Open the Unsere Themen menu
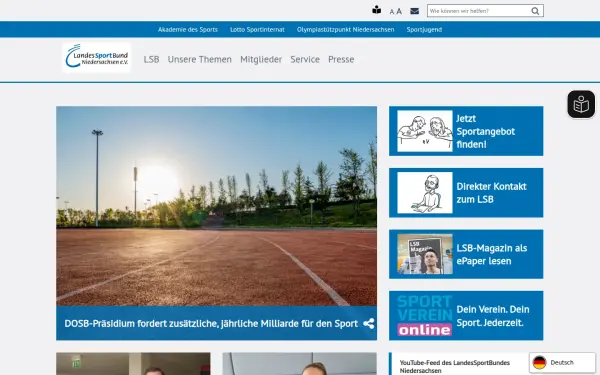This screenshot has width=600, height=375. point(199,59)
